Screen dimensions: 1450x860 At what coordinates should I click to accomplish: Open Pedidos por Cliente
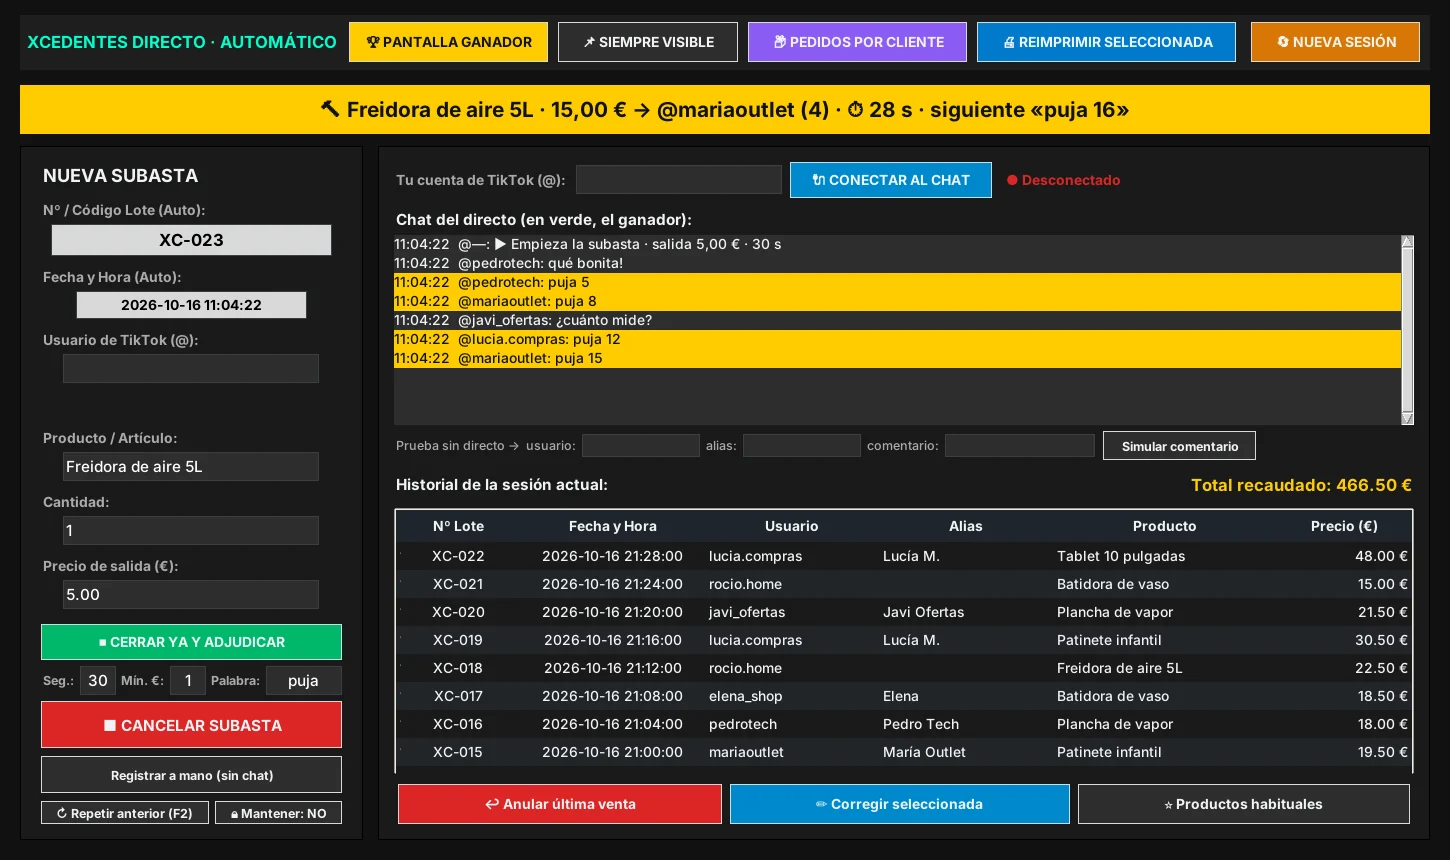click(857, 42)
